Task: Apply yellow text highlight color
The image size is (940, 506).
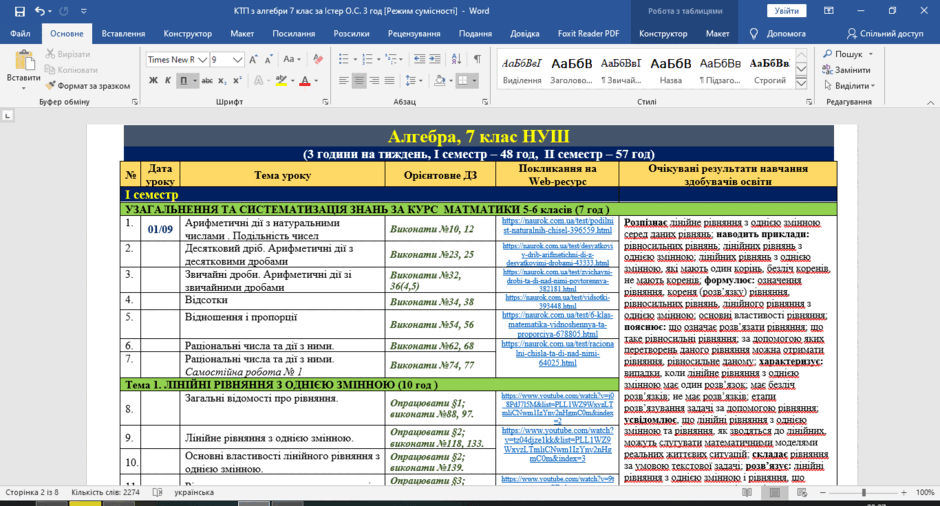Action: (x=281, y=80)
